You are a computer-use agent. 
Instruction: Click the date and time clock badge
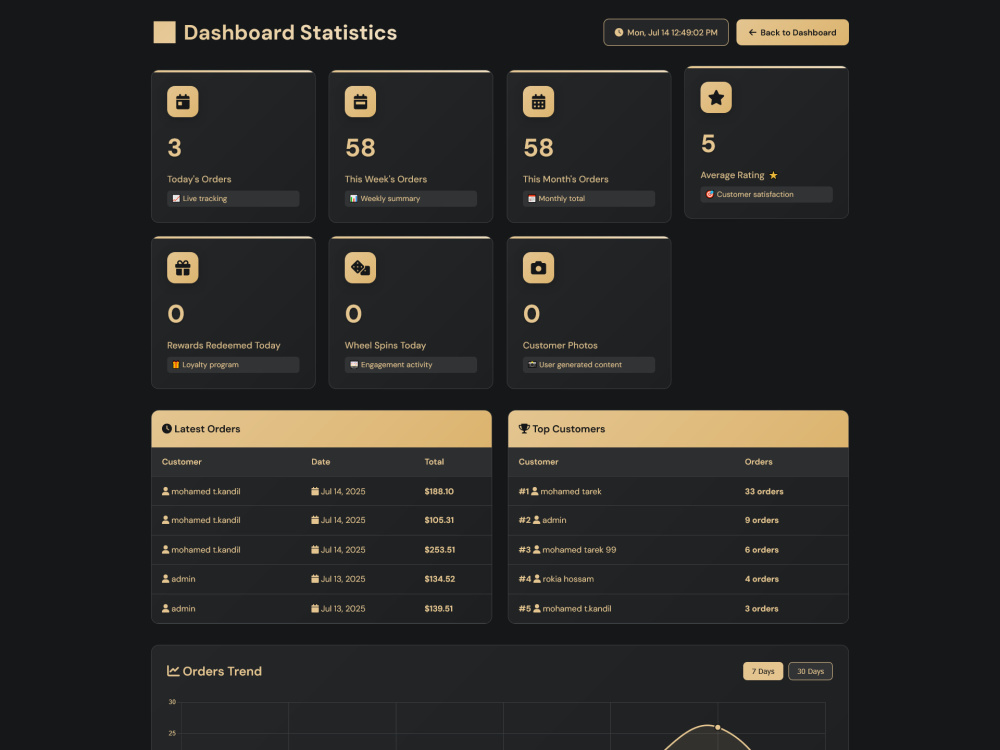click(x=666, y=33)
